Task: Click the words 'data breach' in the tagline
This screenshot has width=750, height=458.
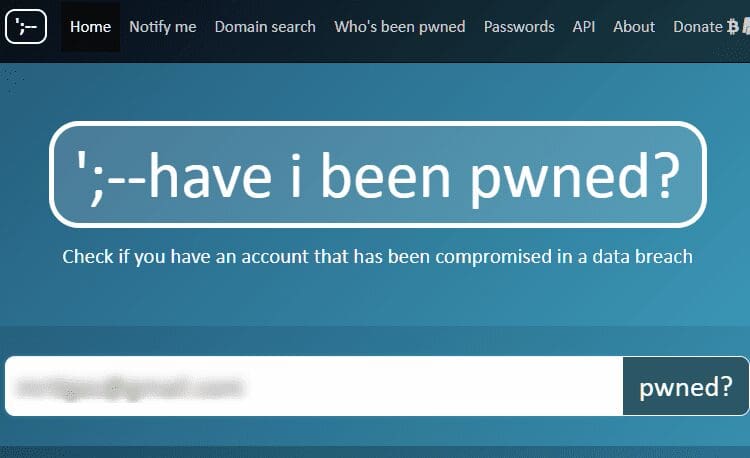Action: tap(642, 257)
